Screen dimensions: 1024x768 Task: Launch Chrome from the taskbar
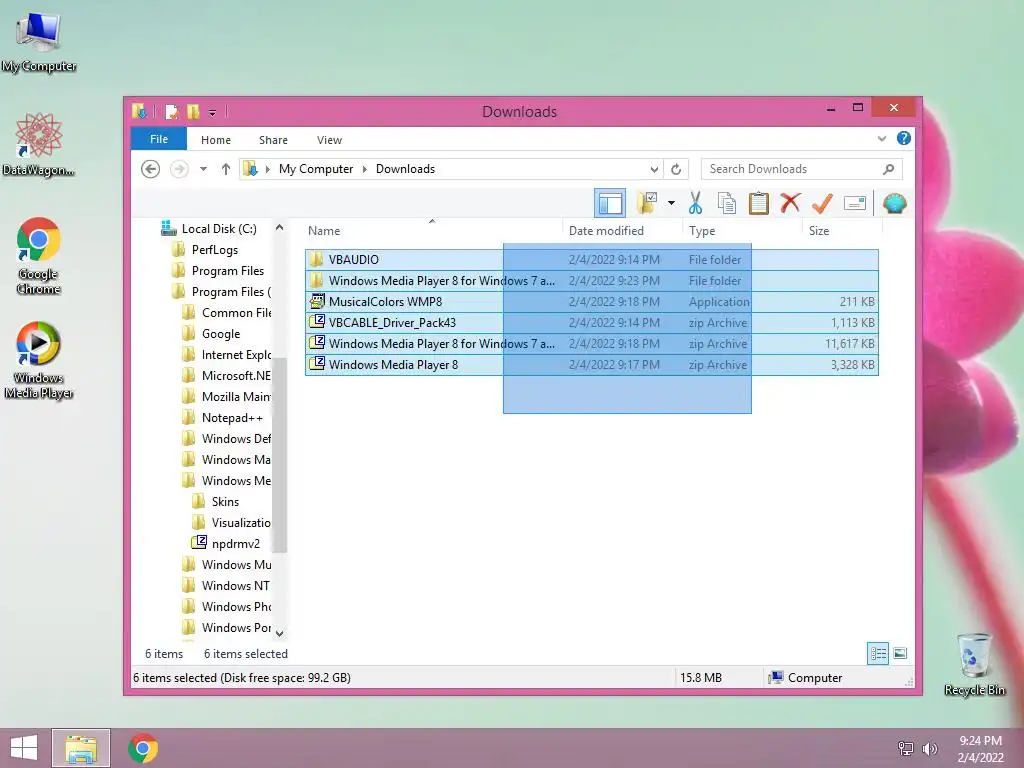click(143, 748)
